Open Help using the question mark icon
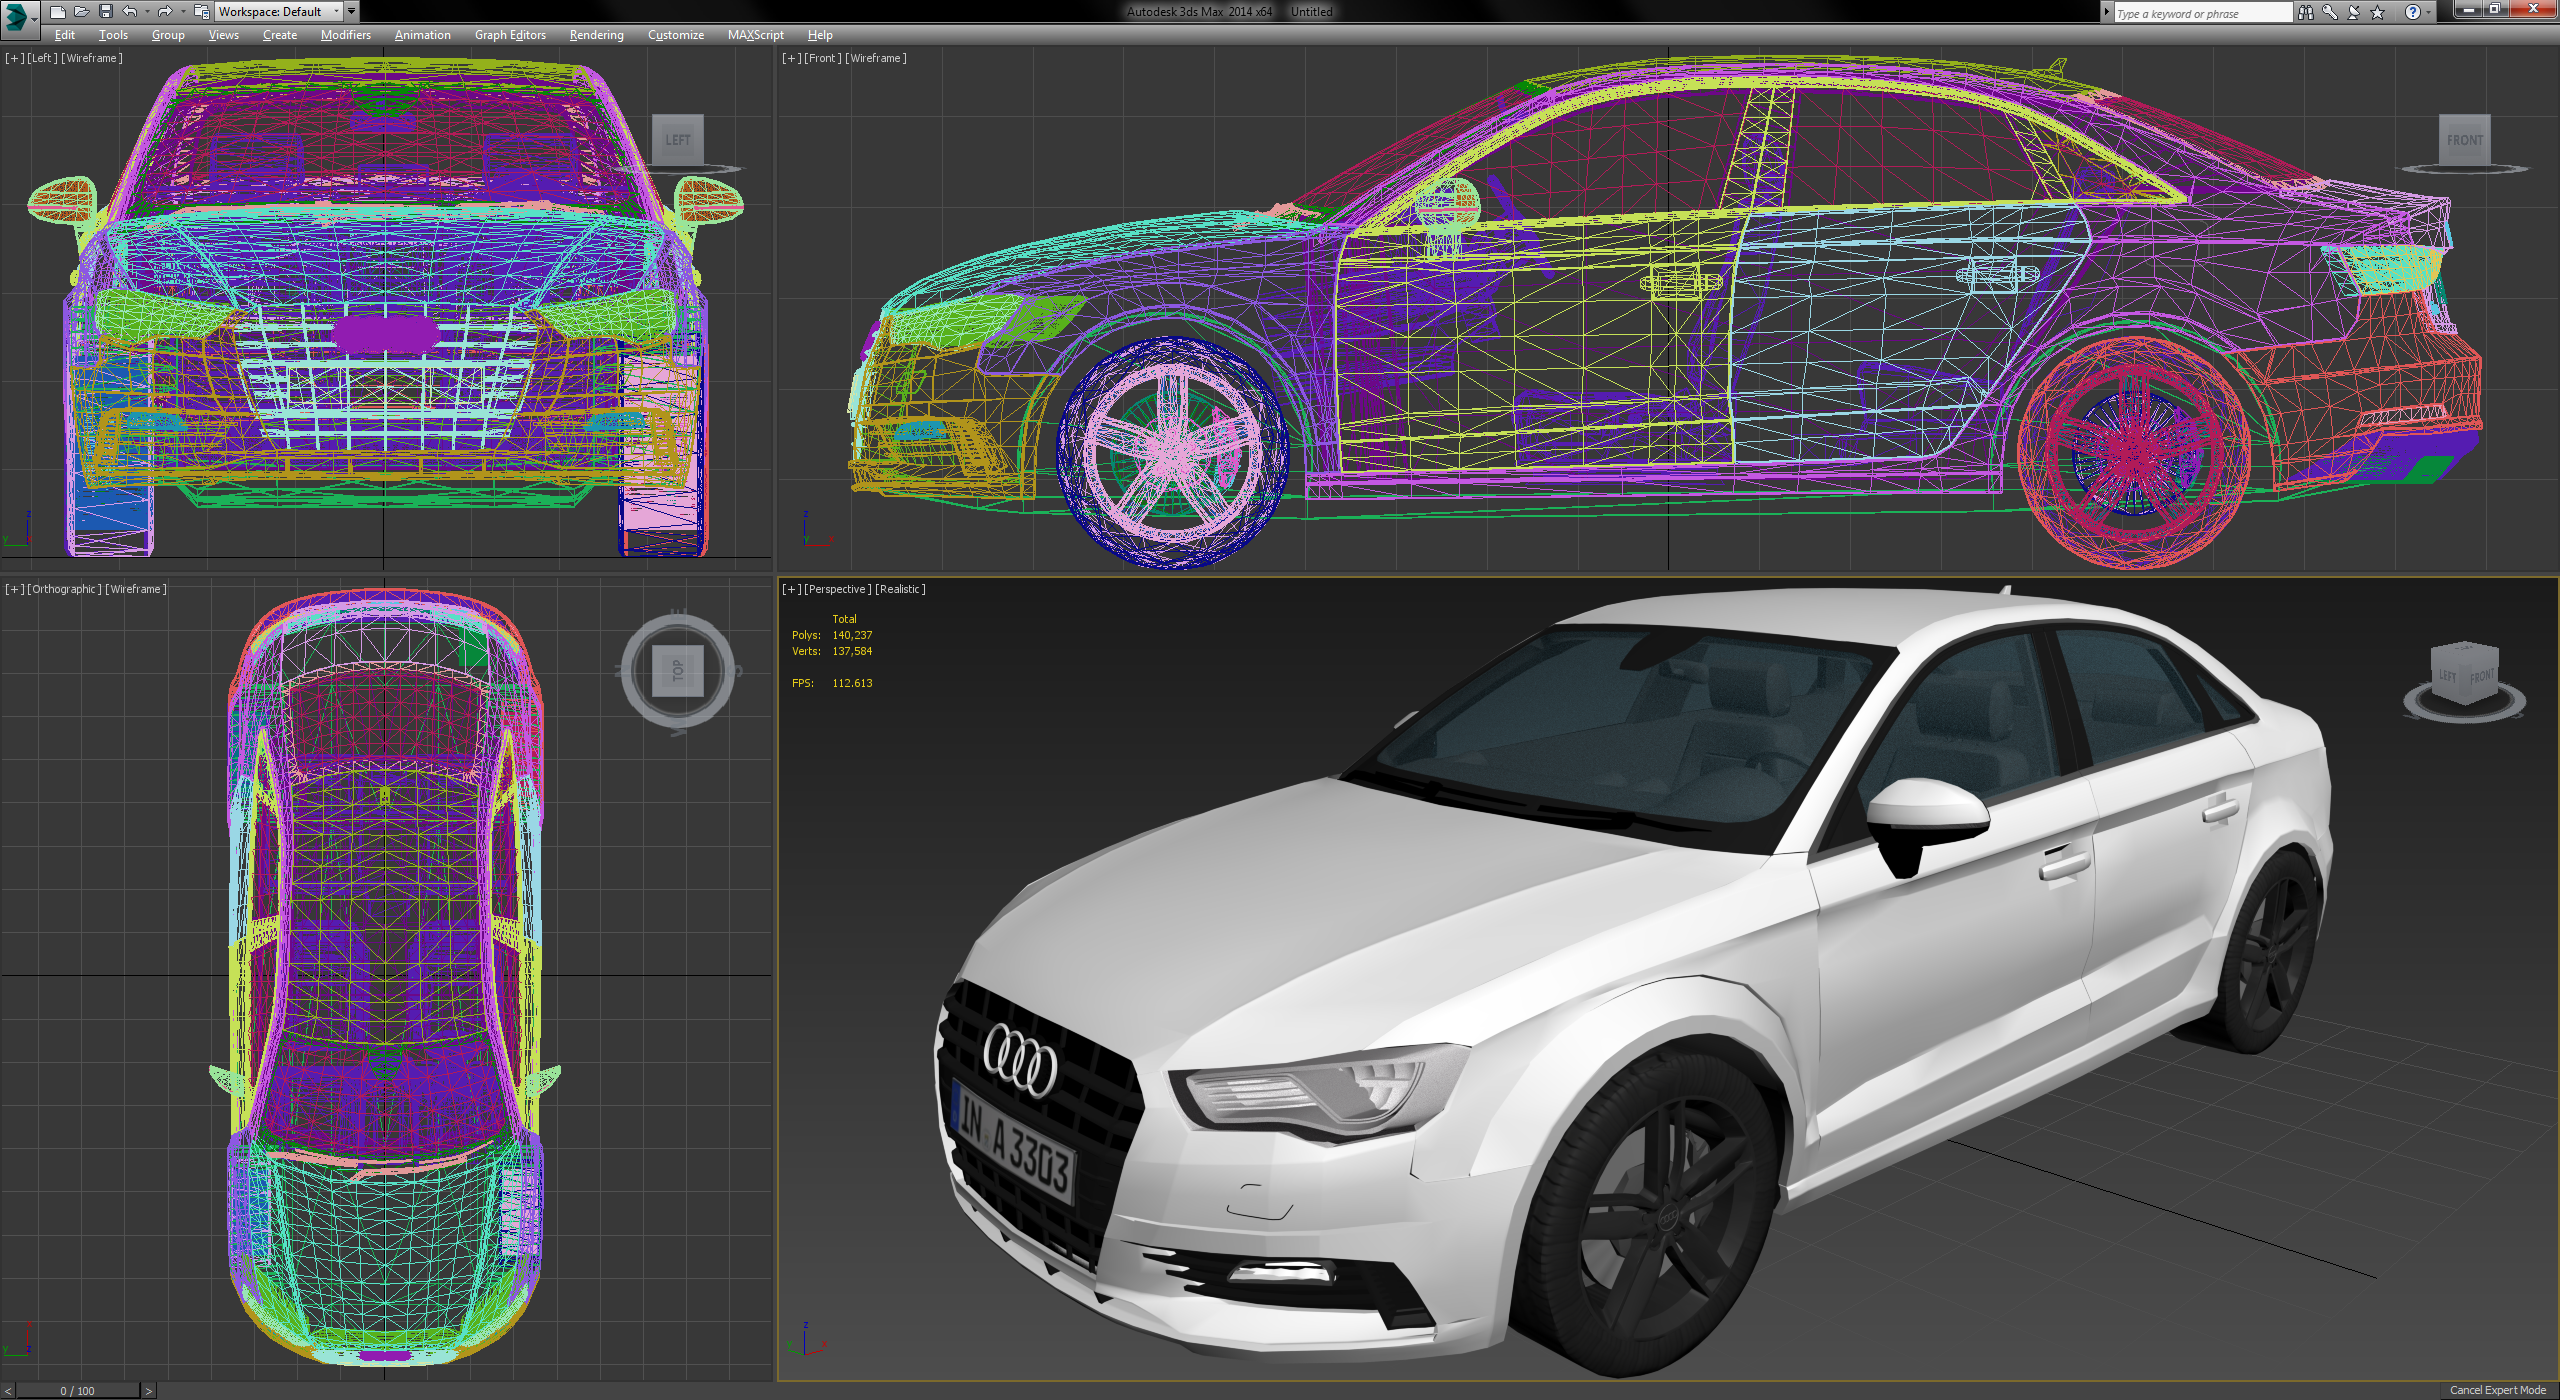Image resolution: width=2560 pixels, height=1400 pixels. pos(2414,12)
